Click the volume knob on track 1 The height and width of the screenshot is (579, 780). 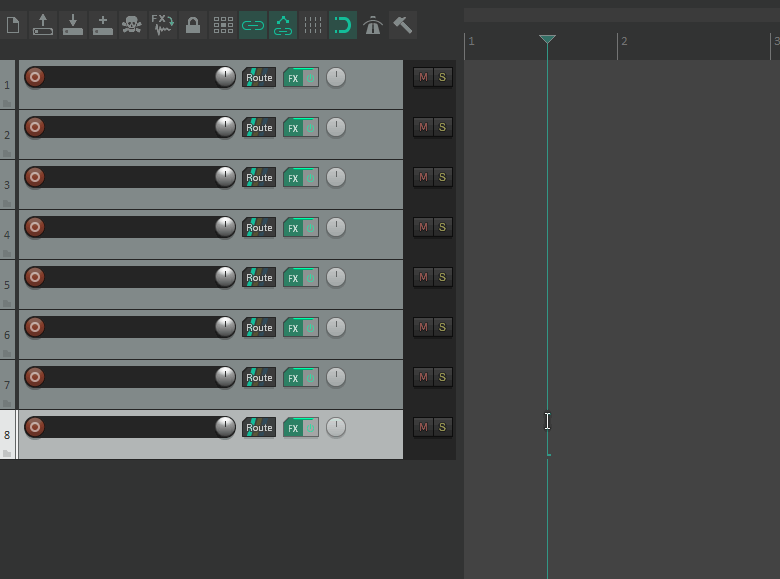pos(225,77)
